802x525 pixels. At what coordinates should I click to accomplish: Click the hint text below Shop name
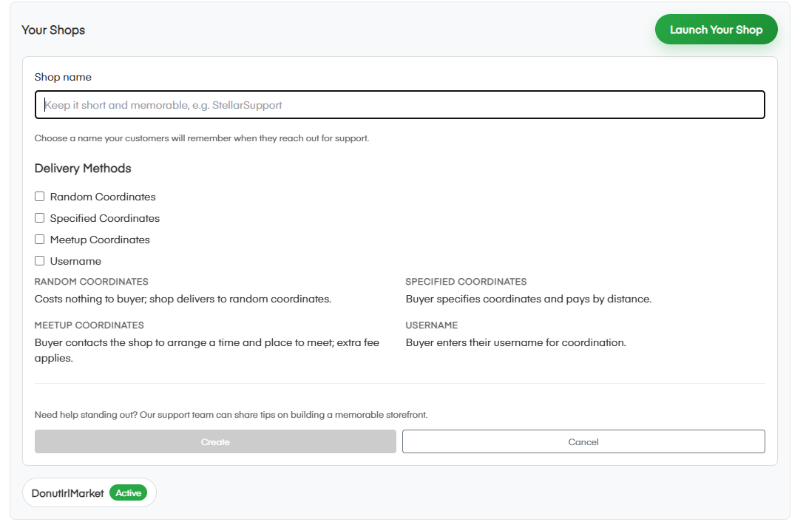point(201,138)
